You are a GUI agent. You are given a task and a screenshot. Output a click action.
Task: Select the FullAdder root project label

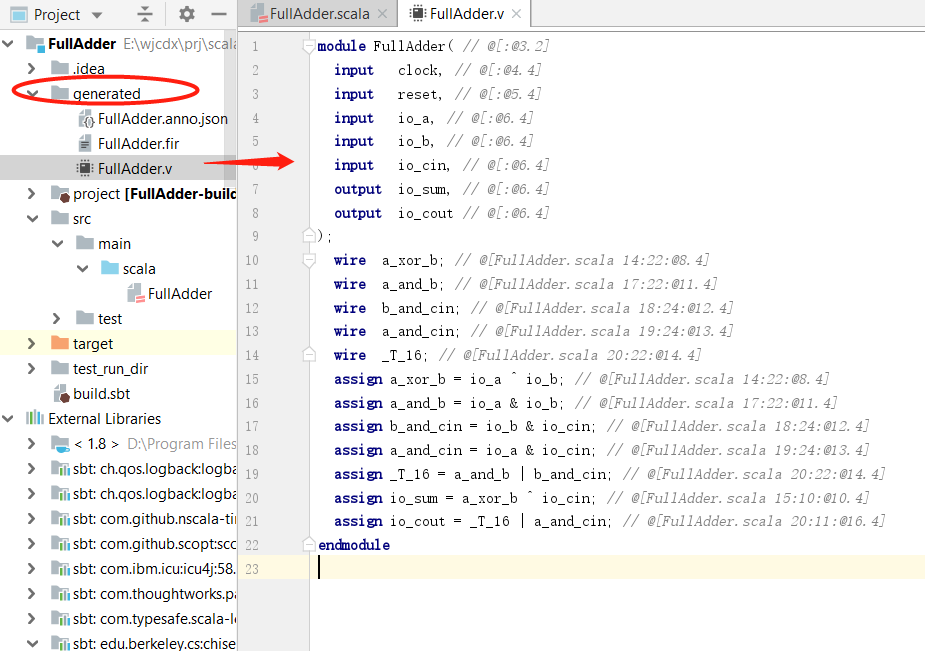tap(82, 44)
